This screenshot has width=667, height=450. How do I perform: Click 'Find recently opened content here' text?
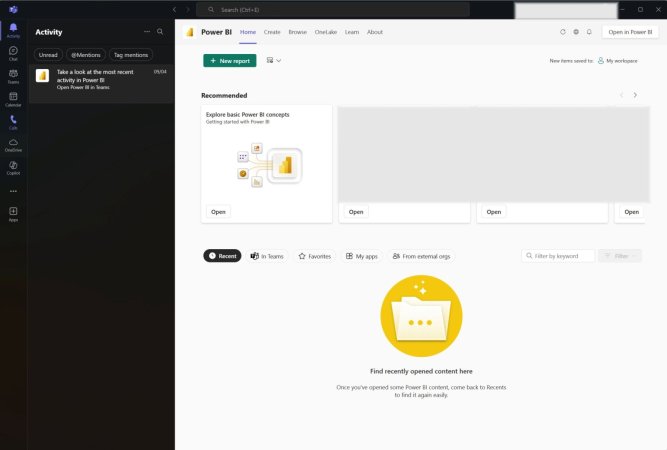421,371
